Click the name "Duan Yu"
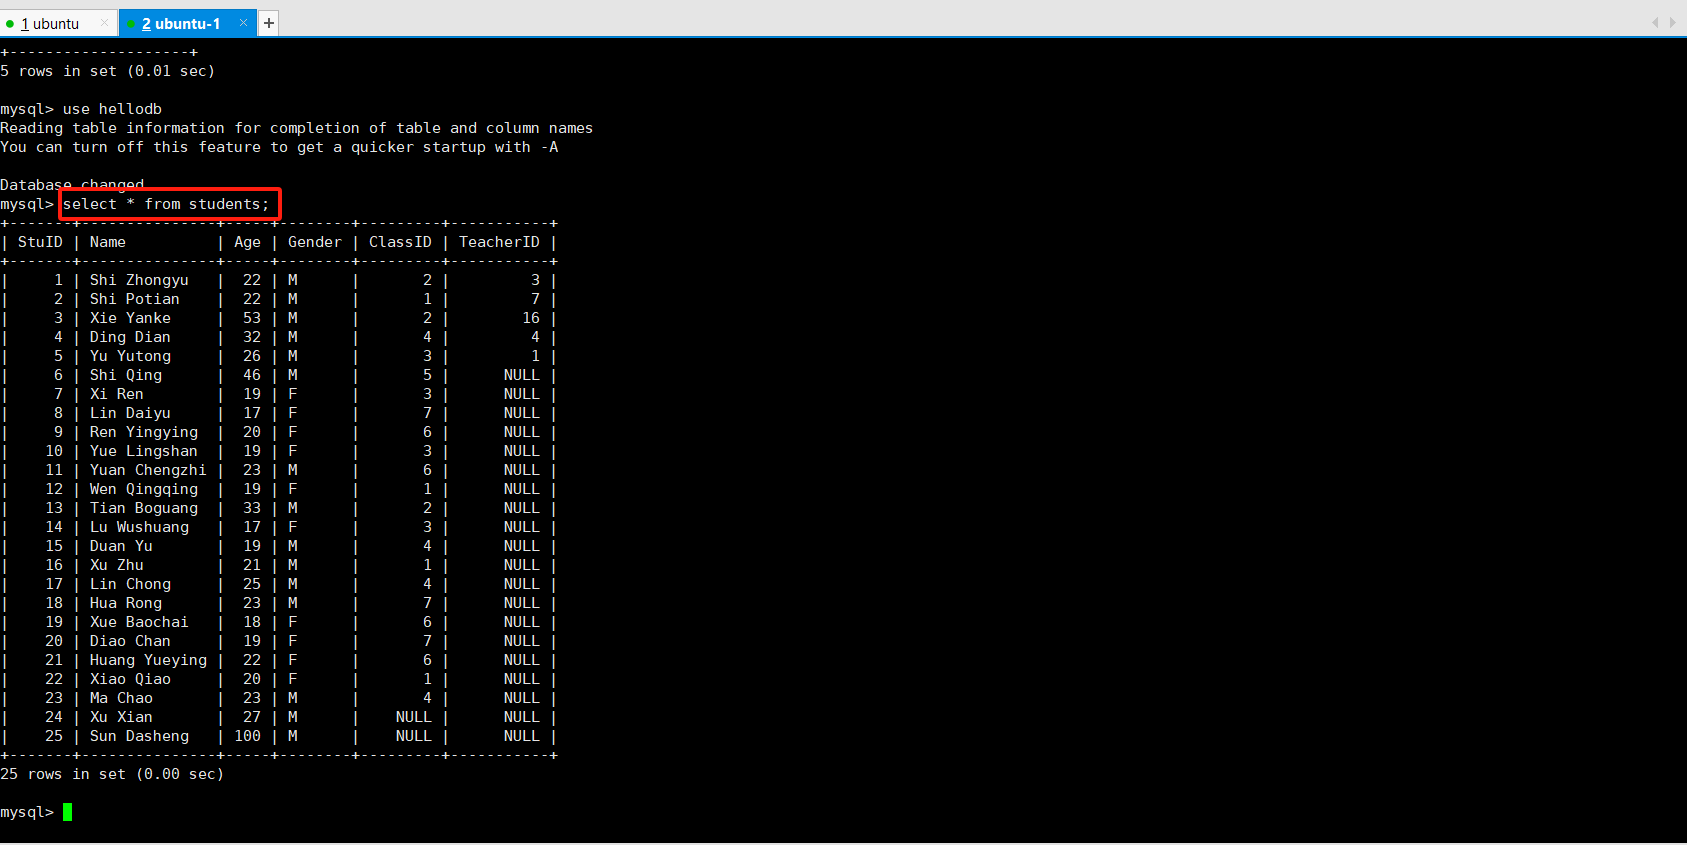 tap(121, 546)
